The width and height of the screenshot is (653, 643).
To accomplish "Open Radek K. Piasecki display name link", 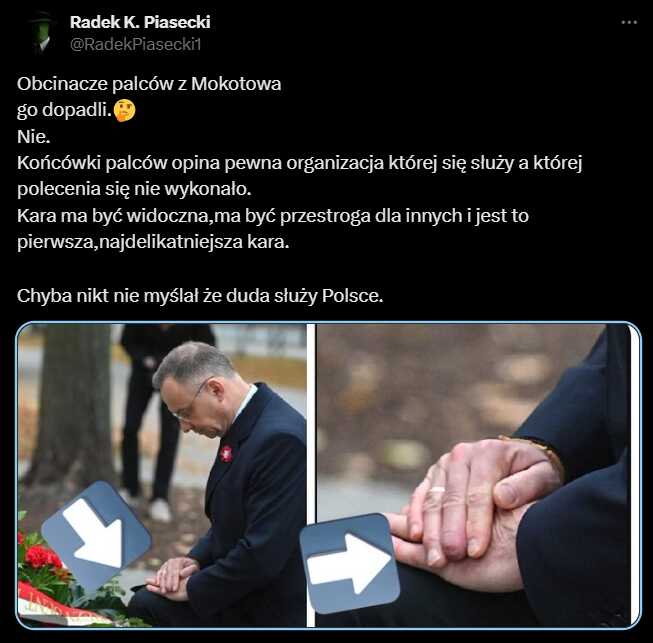I will point(140,22).
